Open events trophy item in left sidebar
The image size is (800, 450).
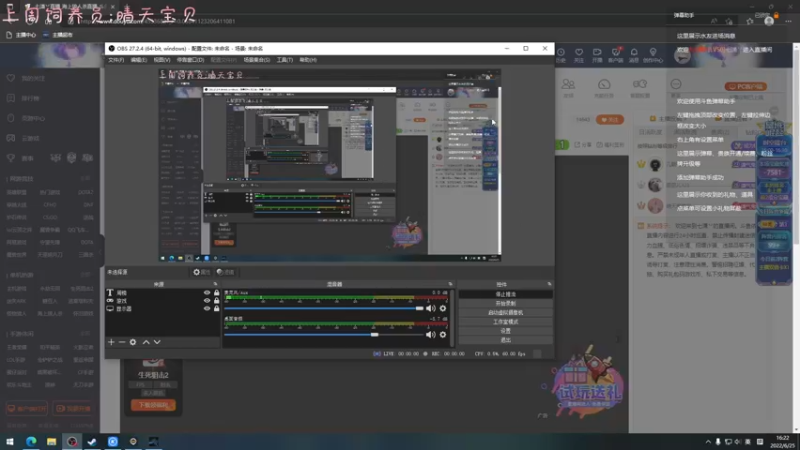pos(20,158)
